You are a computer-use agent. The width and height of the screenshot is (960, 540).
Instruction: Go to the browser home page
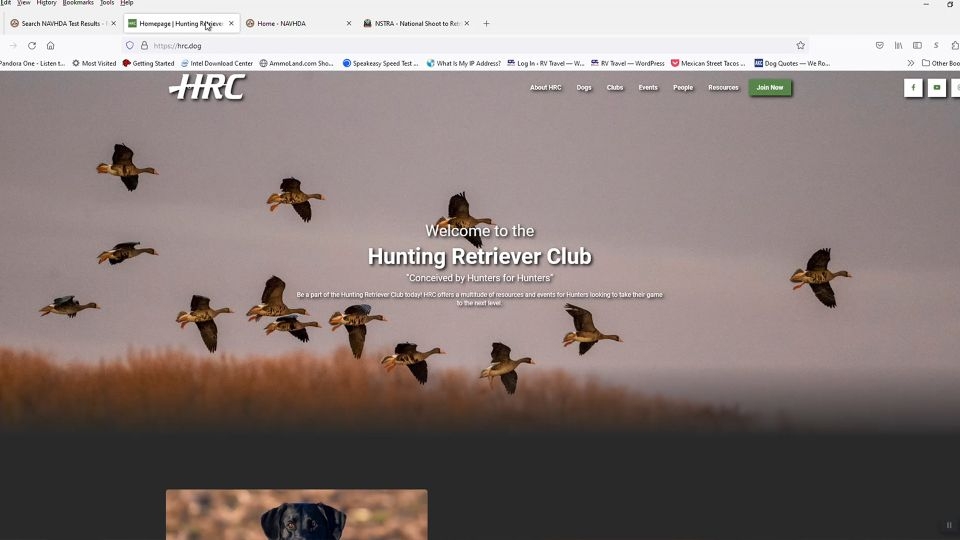tap(51, 45)
